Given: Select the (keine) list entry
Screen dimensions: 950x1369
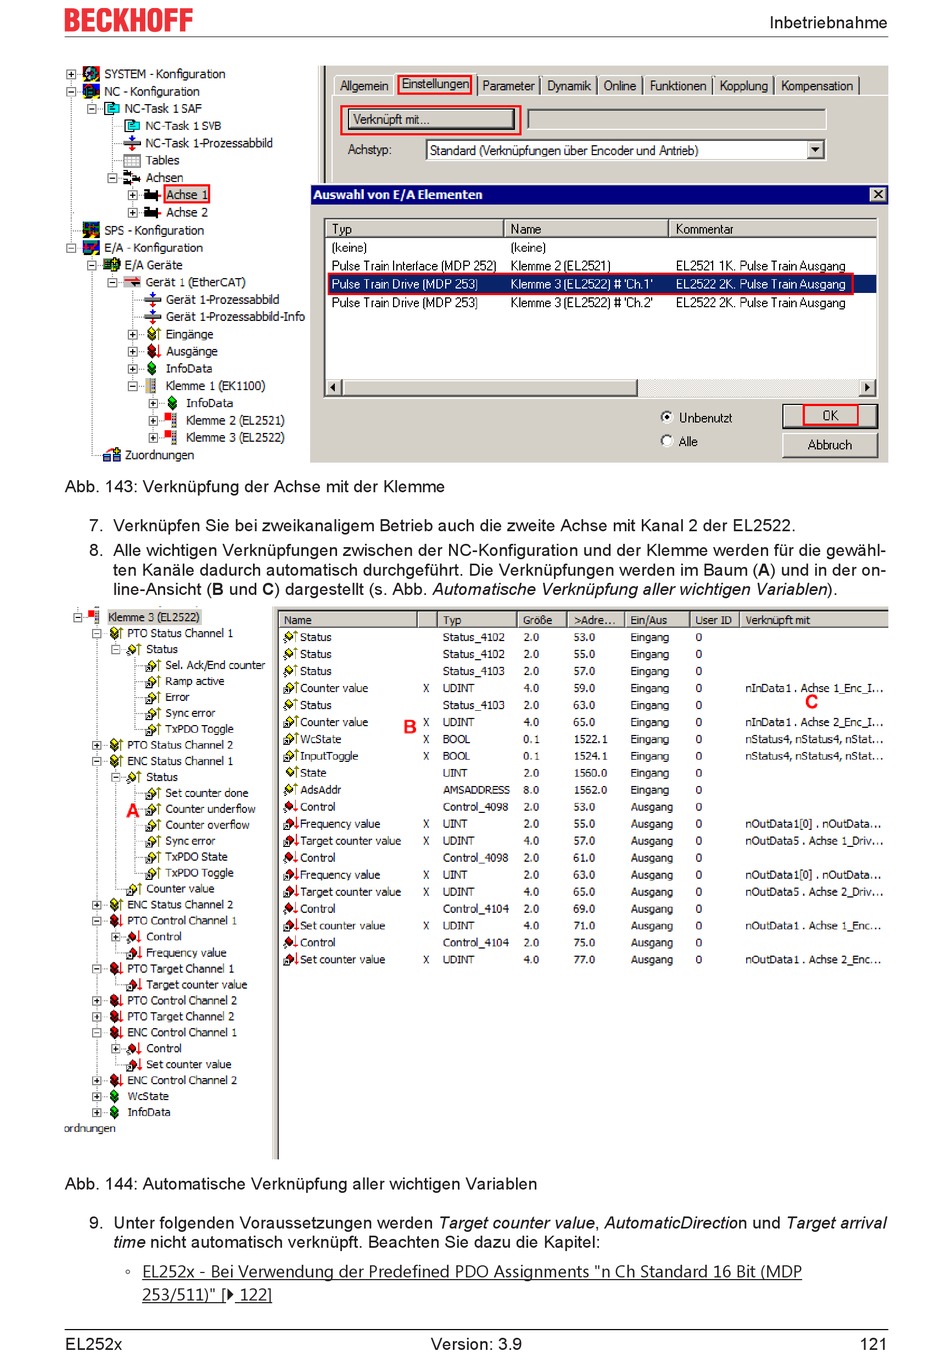Looking at the screenshot, I should click(x=602, y=247).
